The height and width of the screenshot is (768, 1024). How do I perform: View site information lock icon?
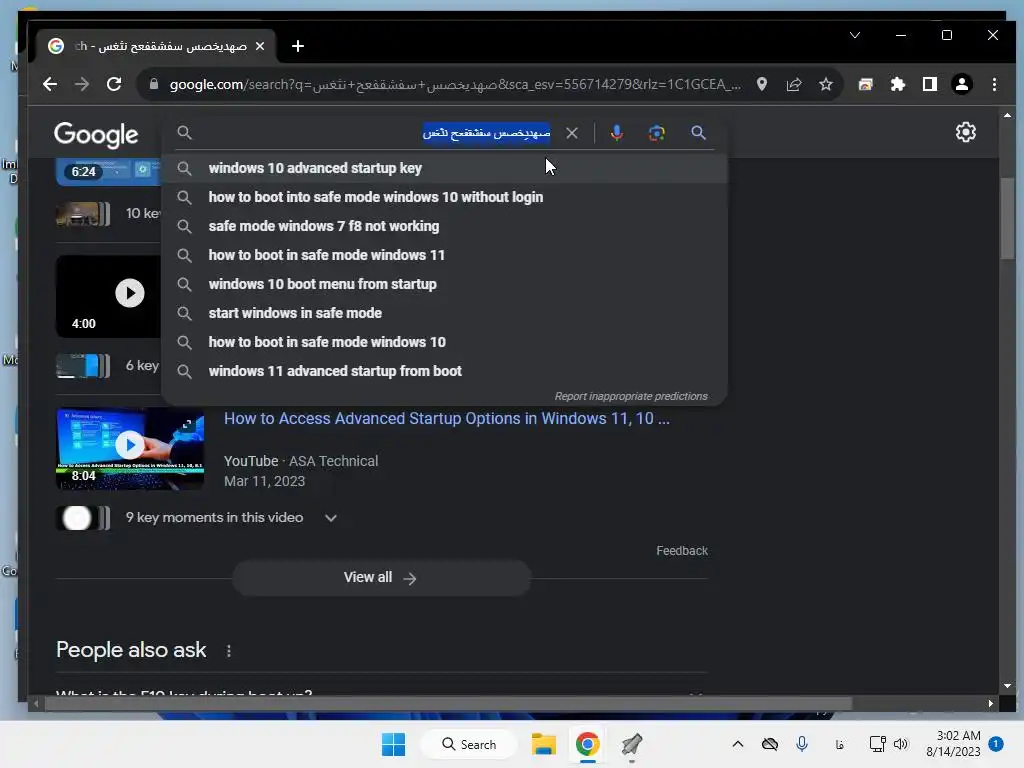(x=153, y=84)
